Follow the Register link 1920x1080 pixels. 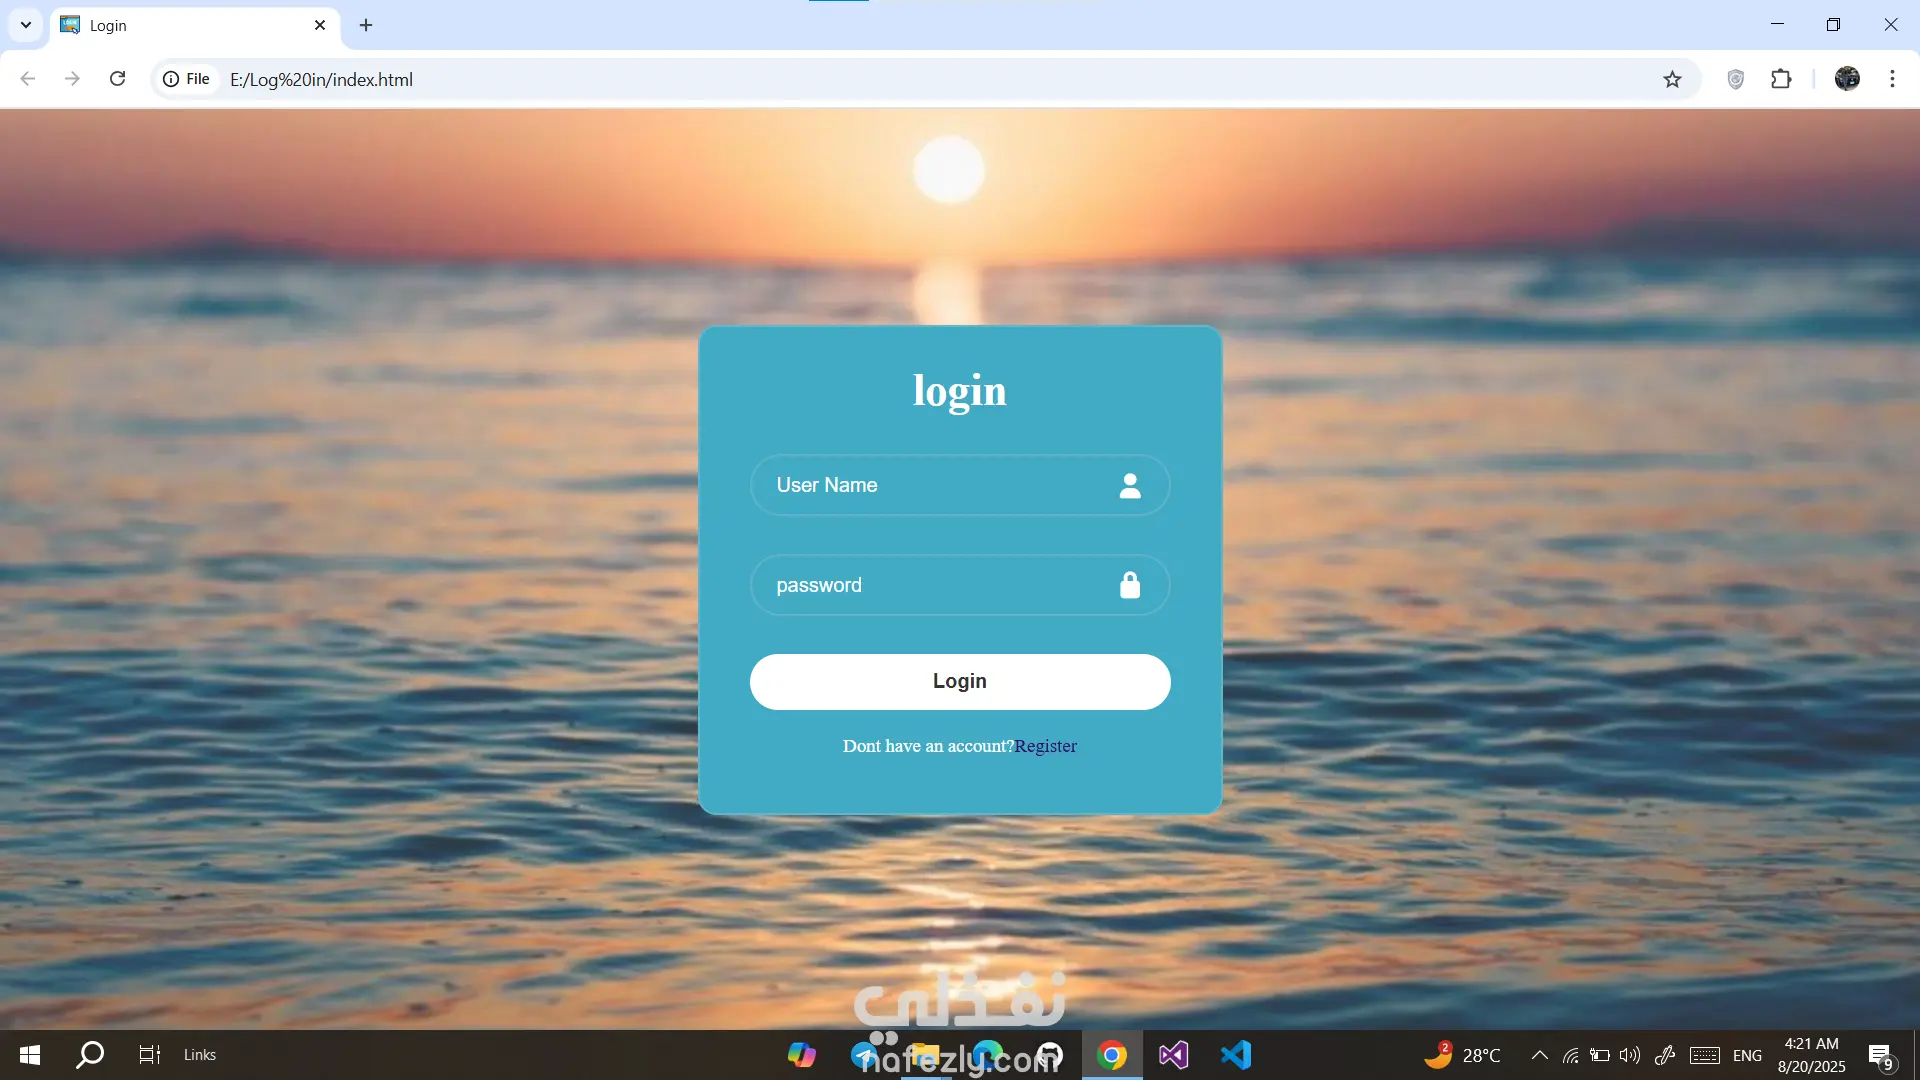pyautogui.click(x=1046, y=746)
